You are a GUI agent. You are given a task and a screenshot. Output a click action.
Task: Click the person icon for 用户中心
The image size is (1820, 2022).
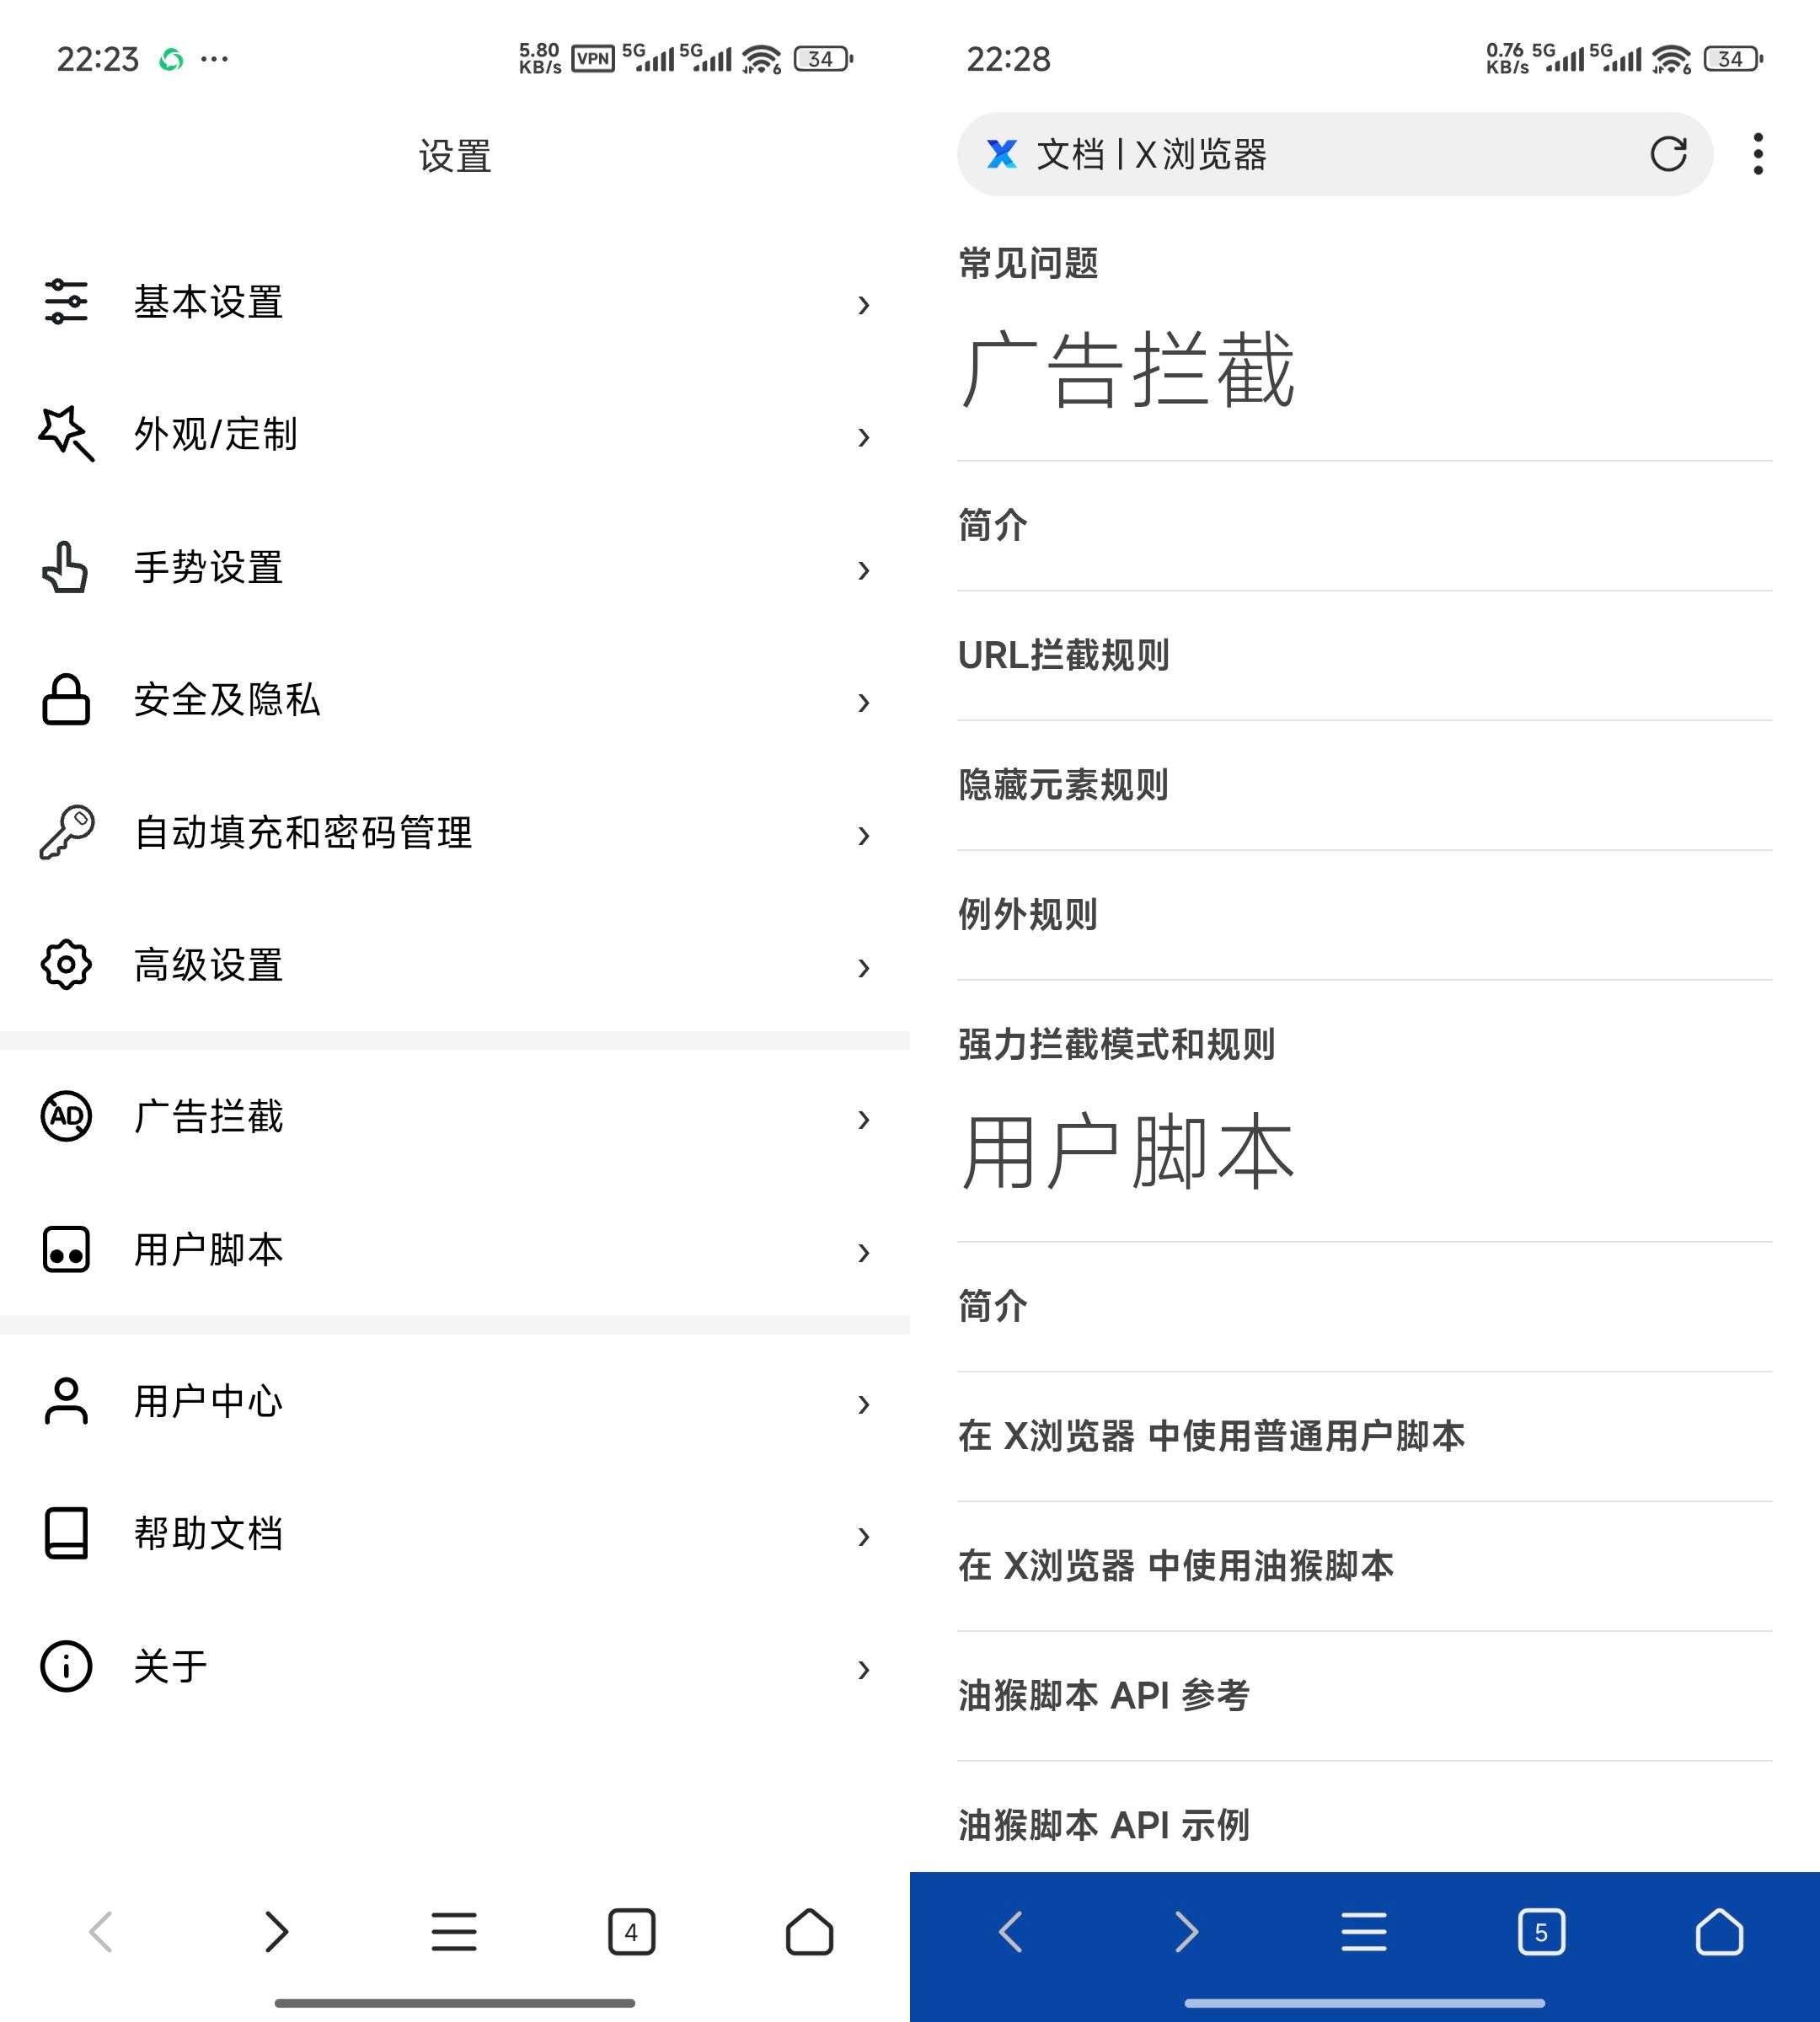point(66,1401)
